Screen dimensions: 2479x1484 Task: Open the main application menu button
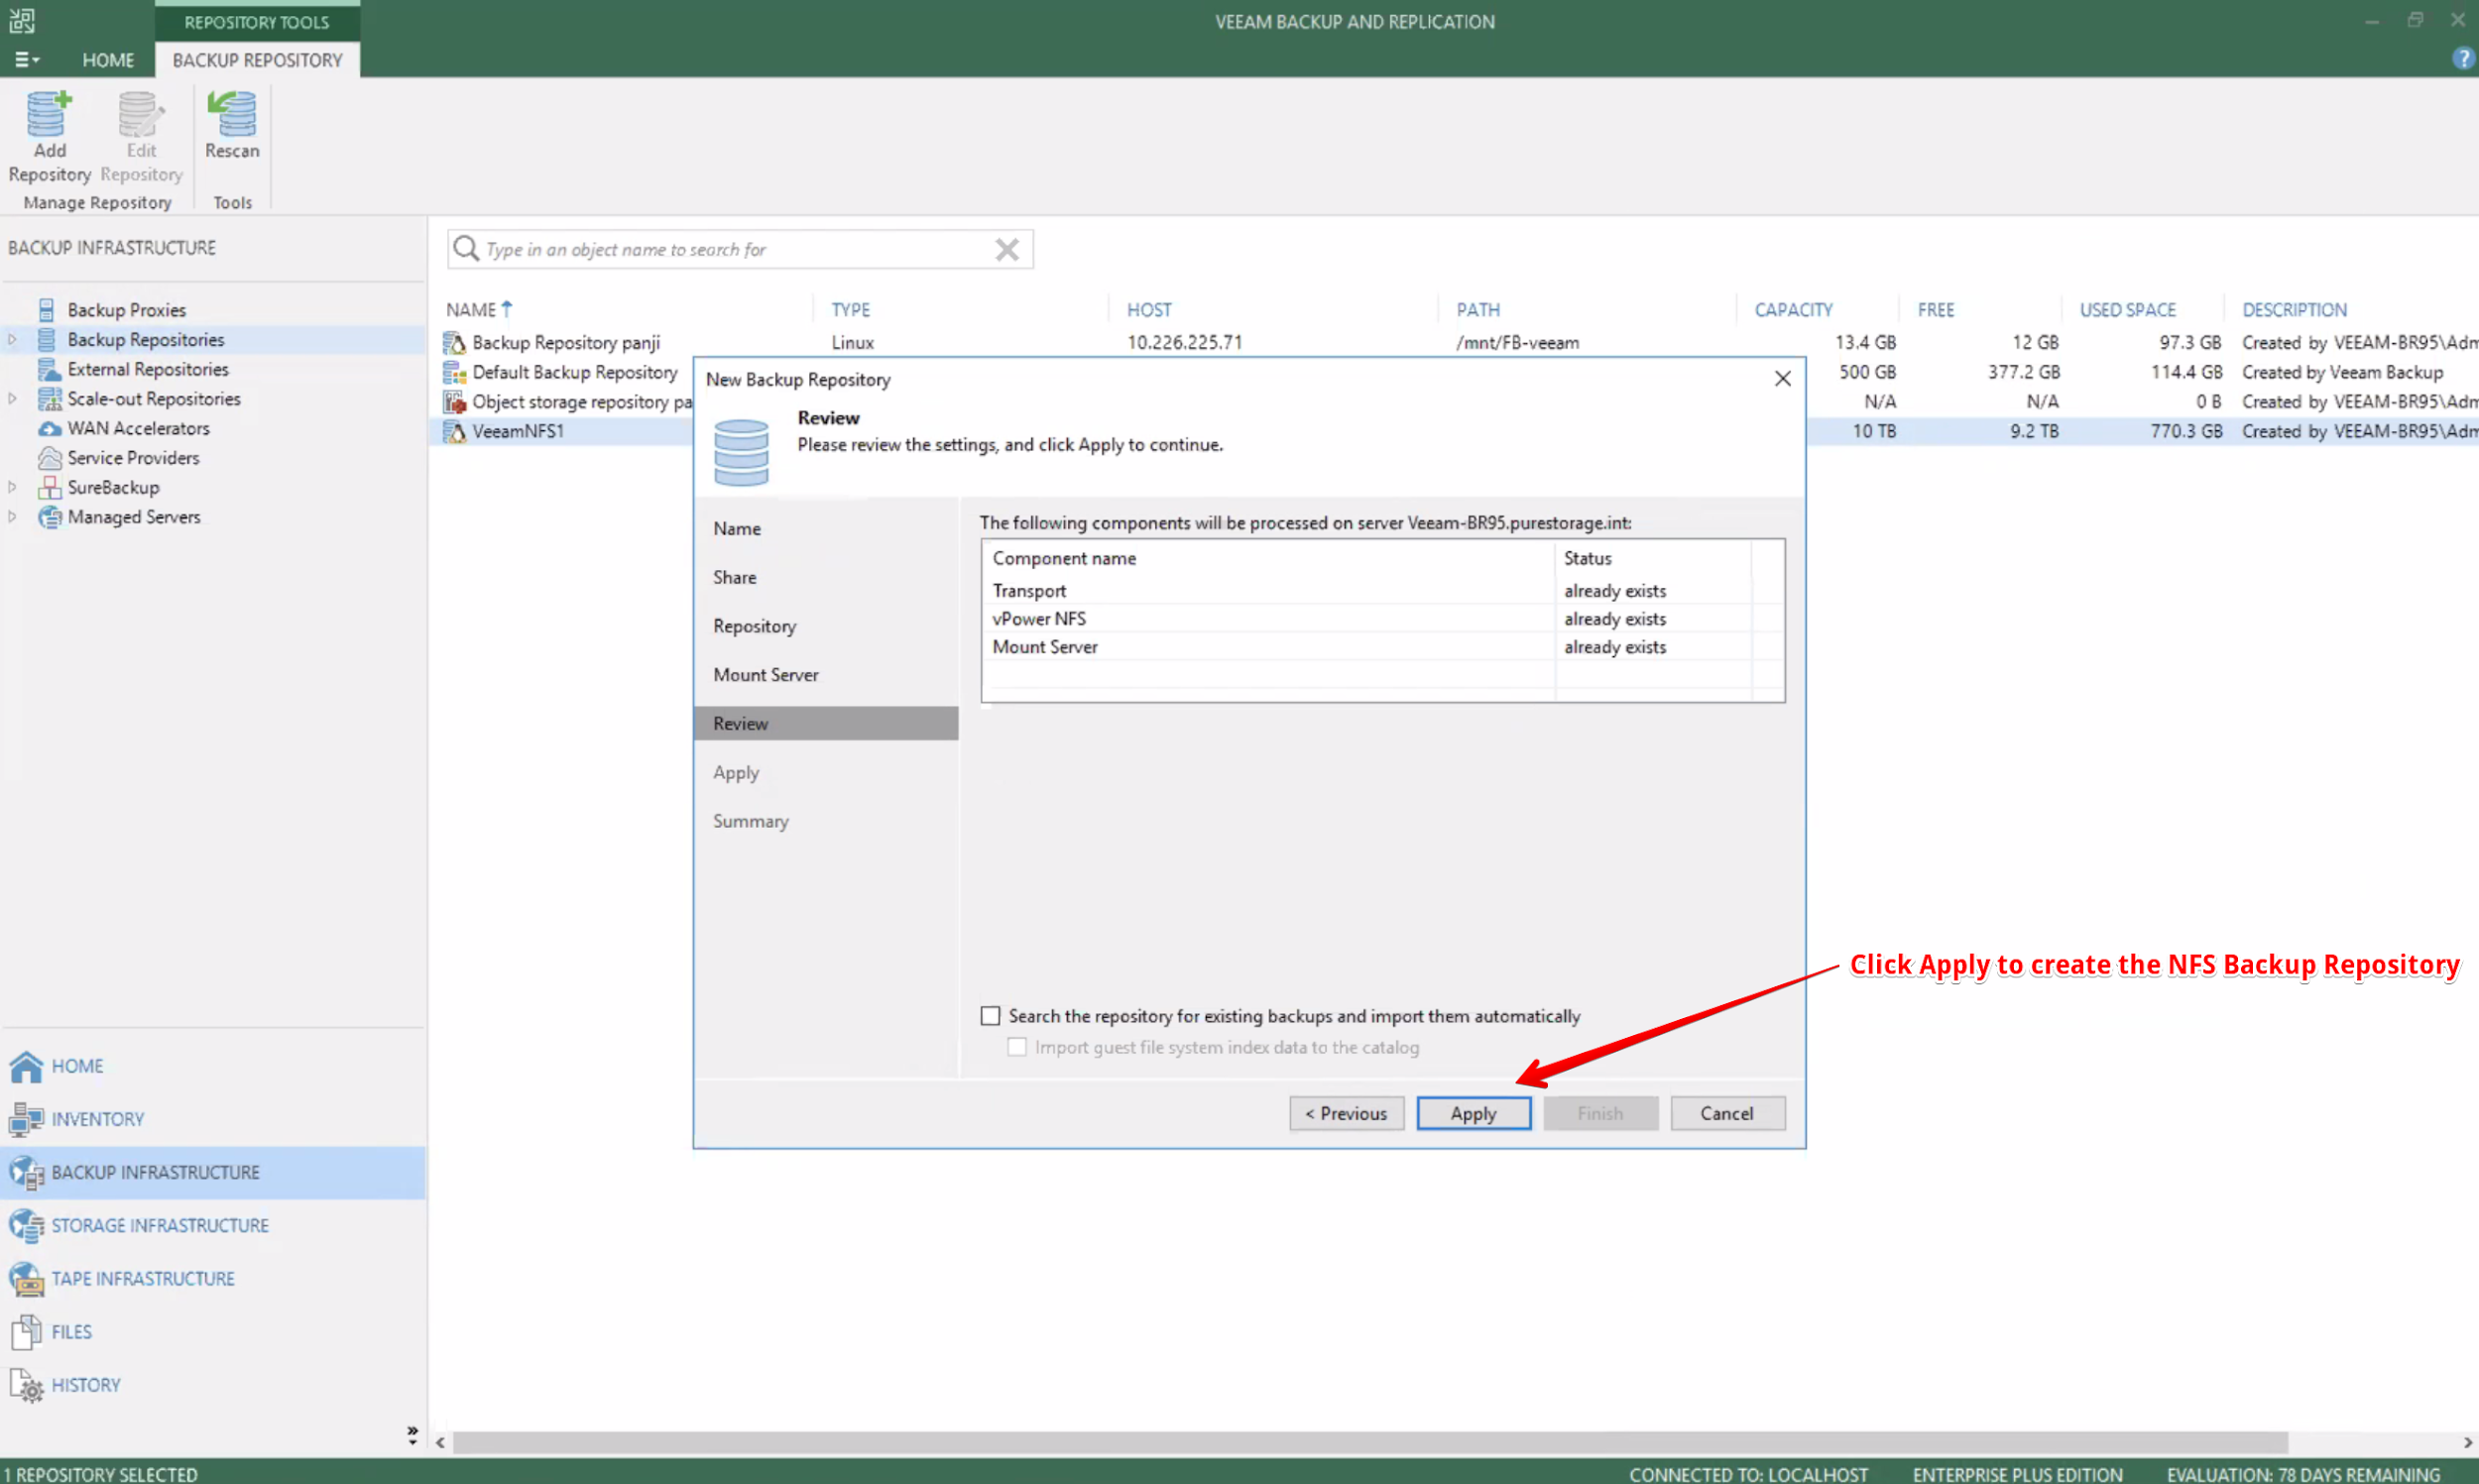coord(26,60)
